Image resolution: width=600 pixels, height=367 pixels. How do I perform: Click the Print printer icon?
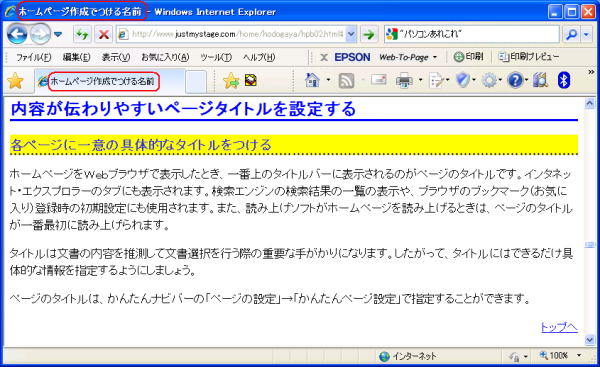click(404, 81)
